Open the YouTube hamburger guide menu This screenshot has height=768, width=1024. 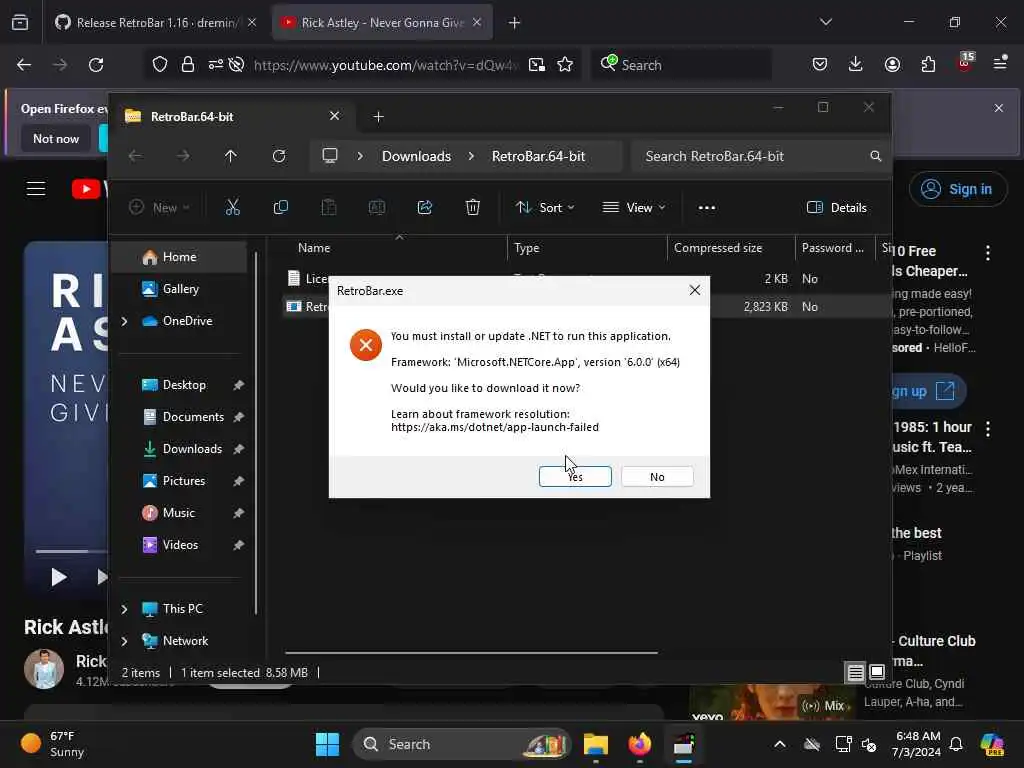pyautogui.click(x=36, y=189)
